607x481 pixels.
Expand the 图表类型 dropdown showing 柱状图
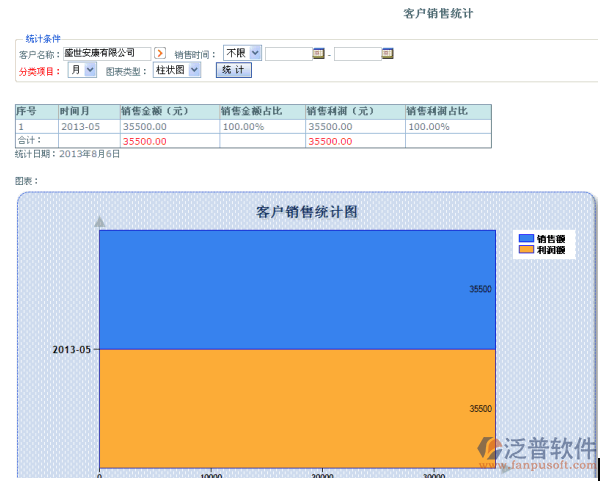click(177, 70)
